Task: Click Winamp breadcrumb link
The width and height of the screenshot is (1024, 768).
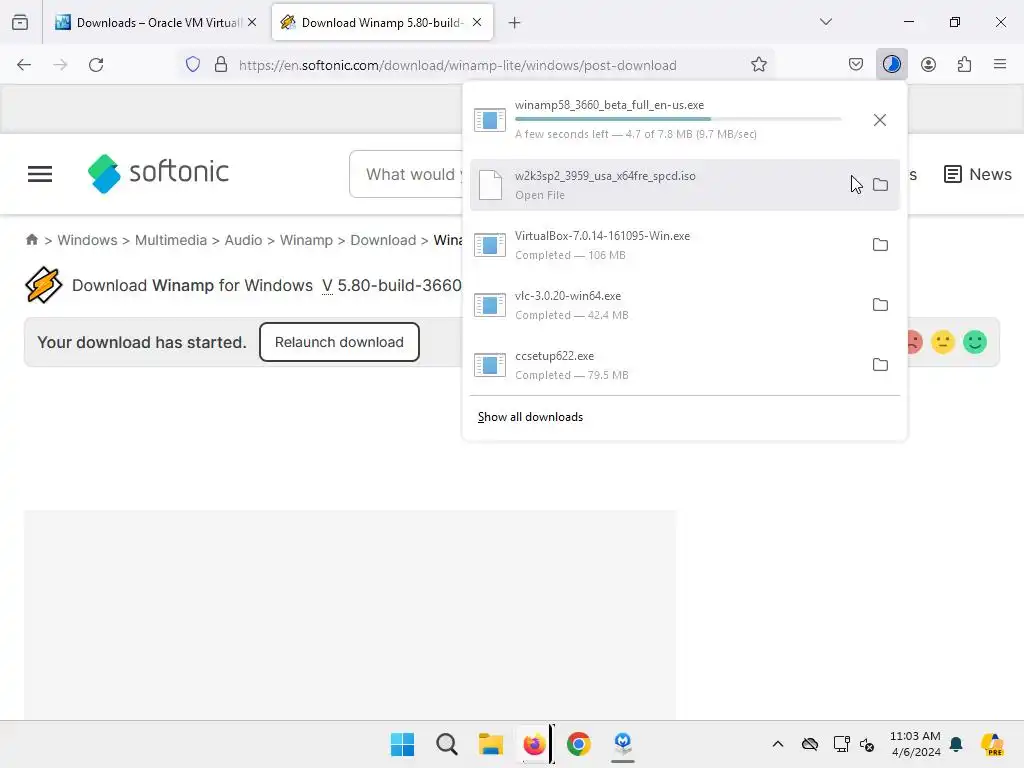Action: 306,240
